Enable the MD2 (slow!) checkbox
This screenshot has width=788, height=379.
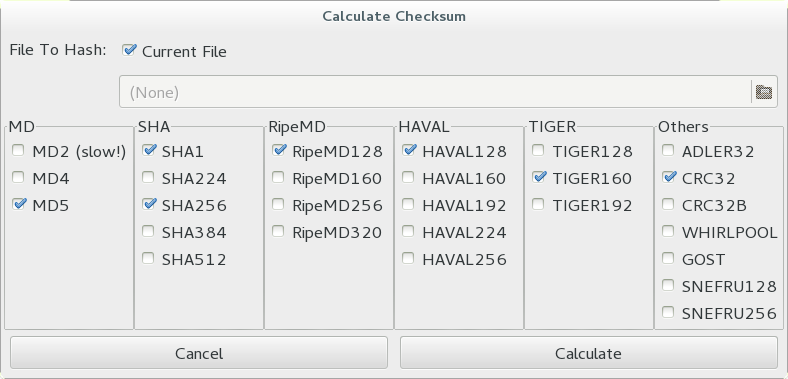point(18,150)
